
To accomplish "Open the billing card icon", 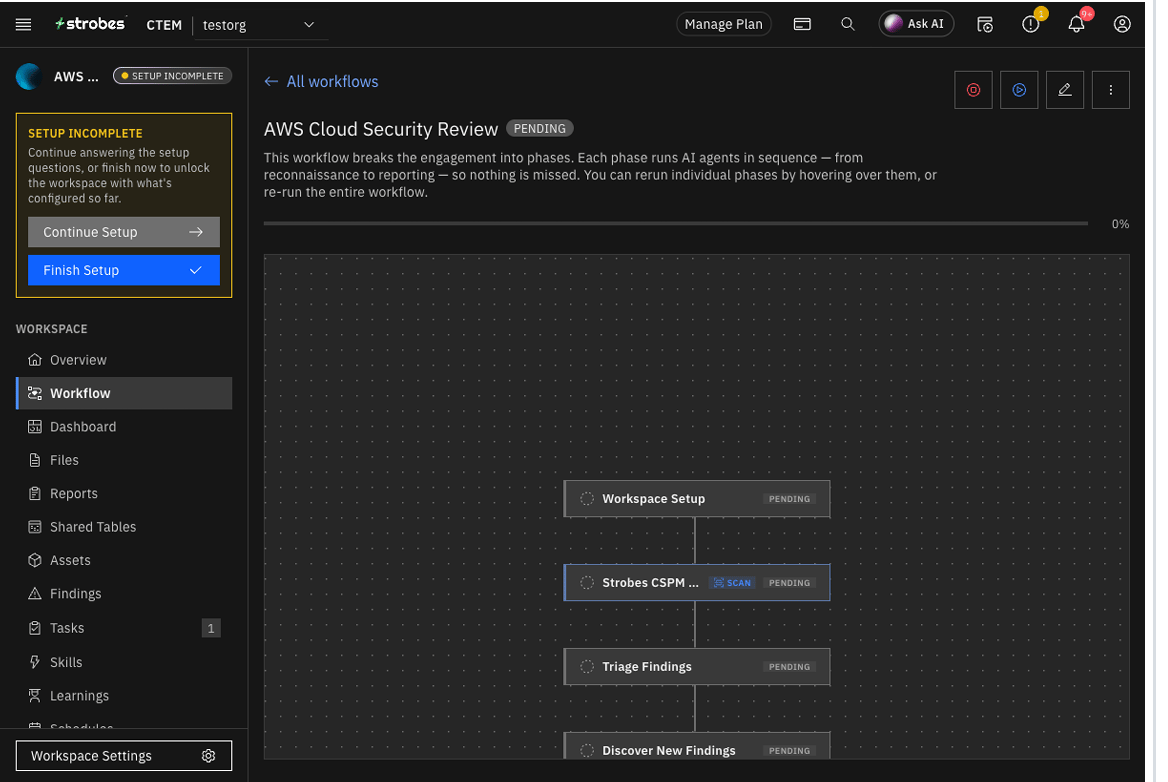I will tap(802, 25).
